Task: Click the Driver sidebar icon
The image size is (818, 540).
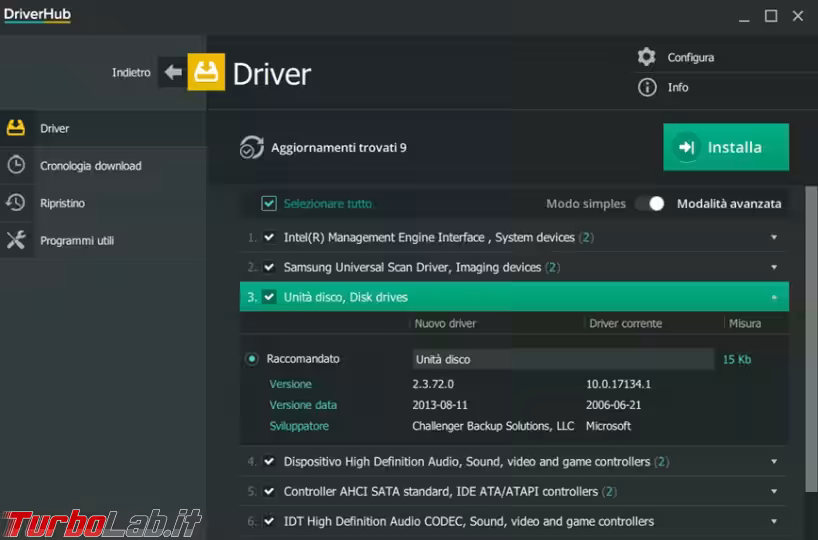Action: point(16,128)
